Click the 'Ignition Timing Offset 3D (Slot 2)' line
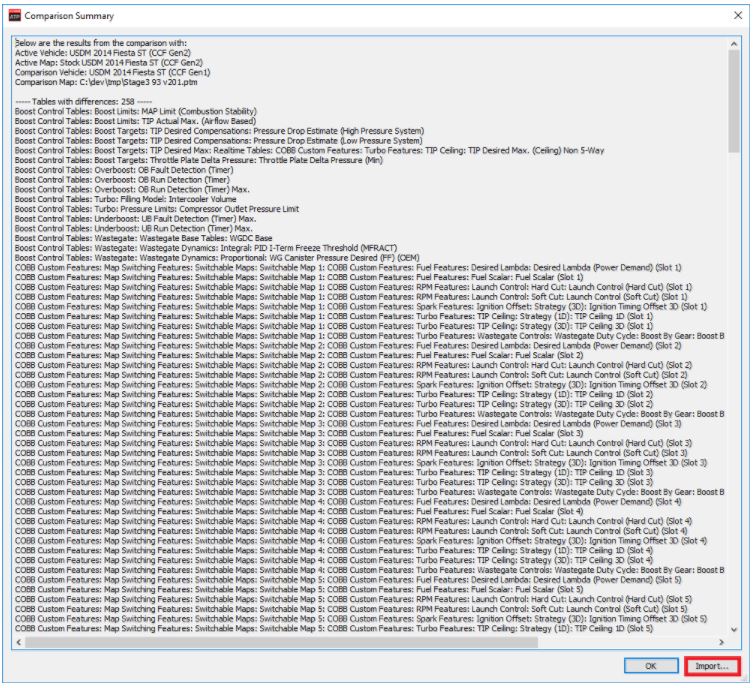Viewport: 754px width, 688px height. (x=361, y=385)
